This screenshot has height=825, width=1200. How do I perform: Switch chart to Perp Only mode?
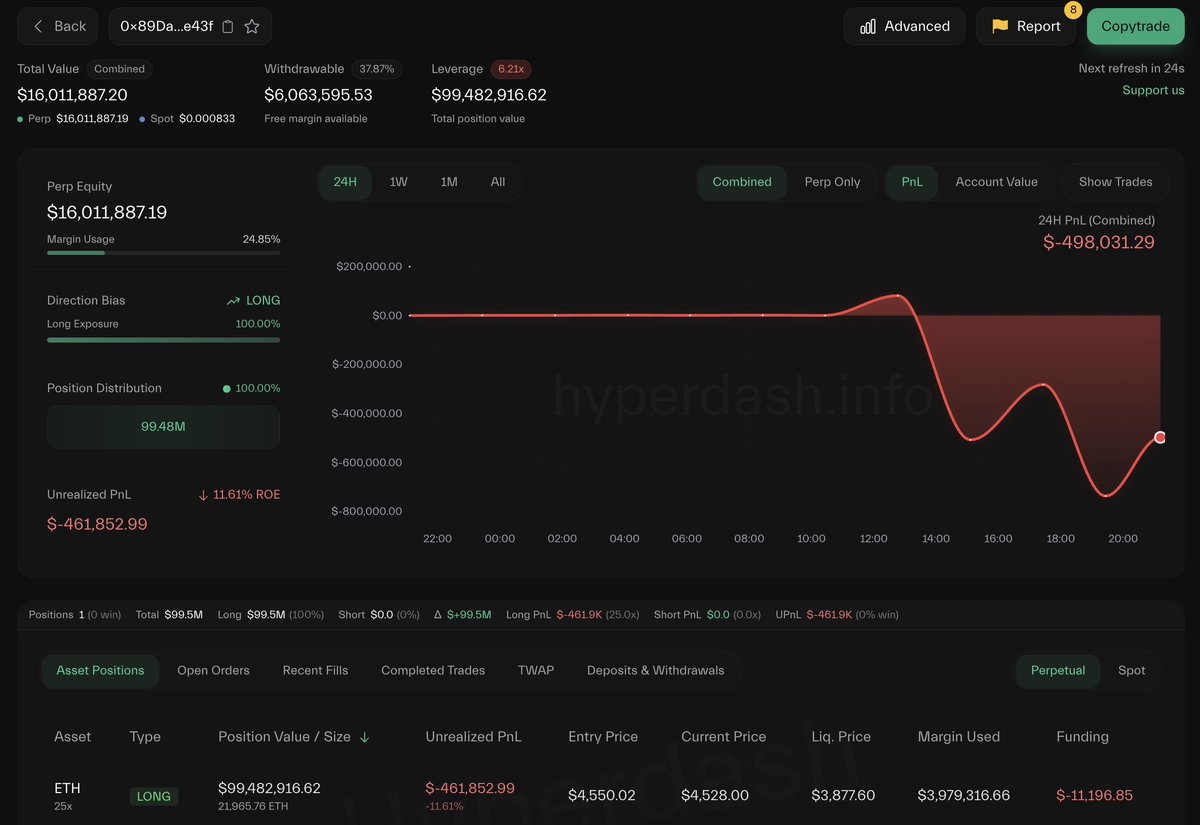click(x=832, y=182)
